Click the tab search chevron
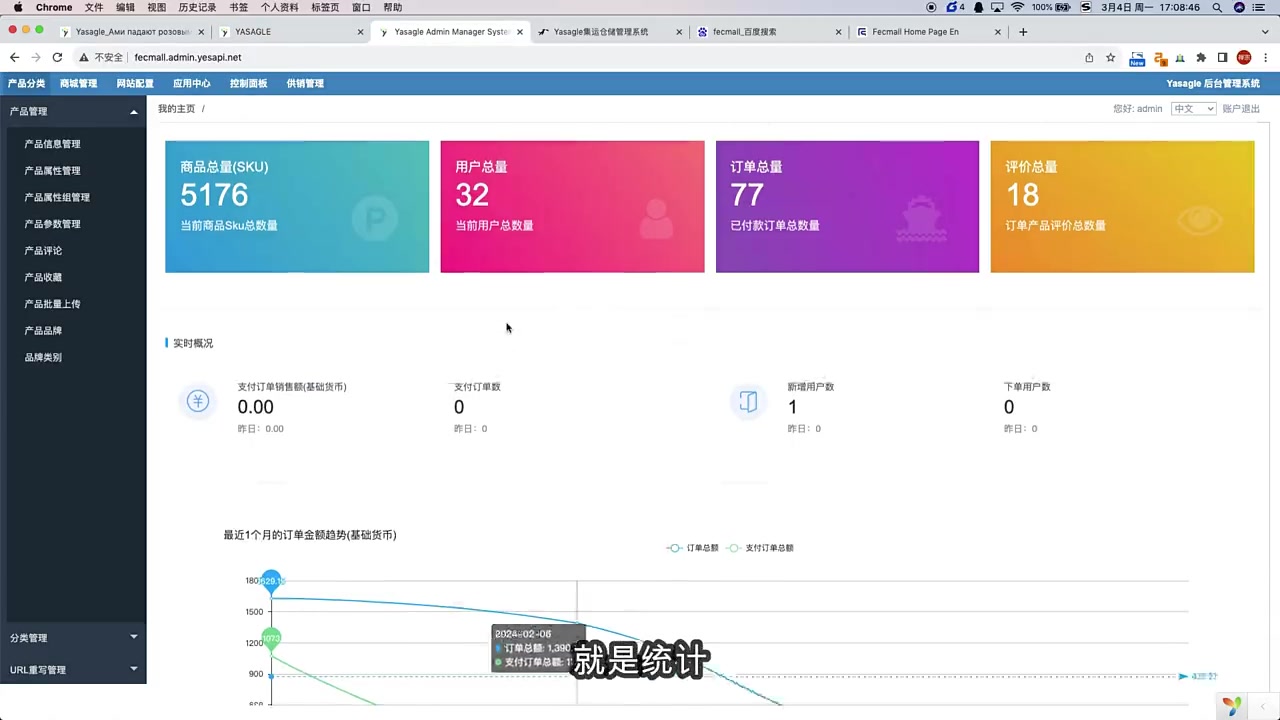 pos(1265,32)
